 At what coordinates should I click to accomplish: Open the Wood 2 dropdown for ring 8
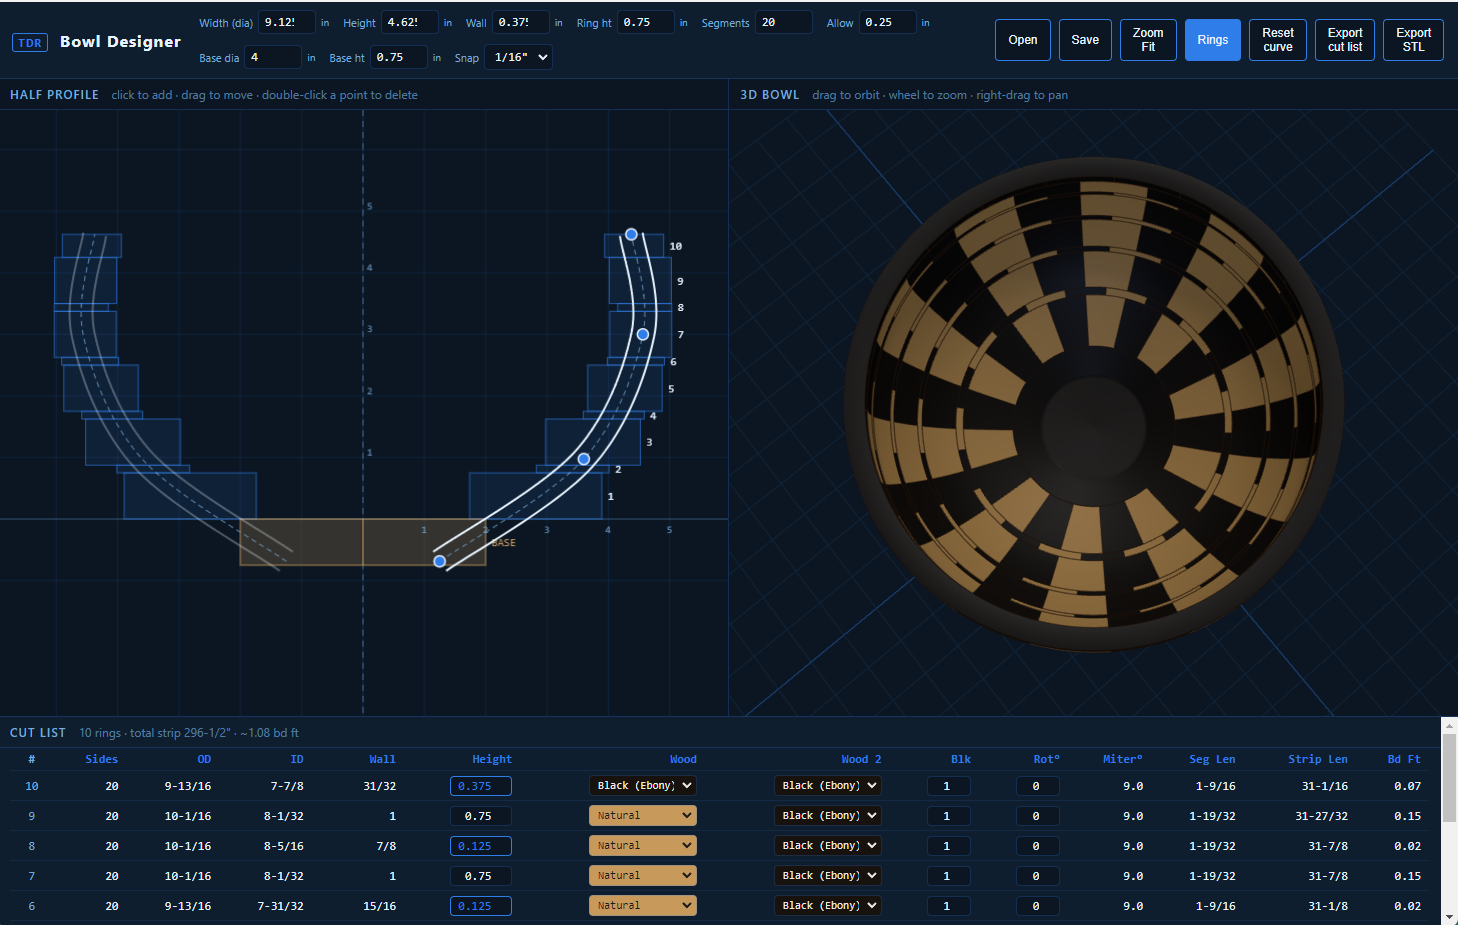828,846
